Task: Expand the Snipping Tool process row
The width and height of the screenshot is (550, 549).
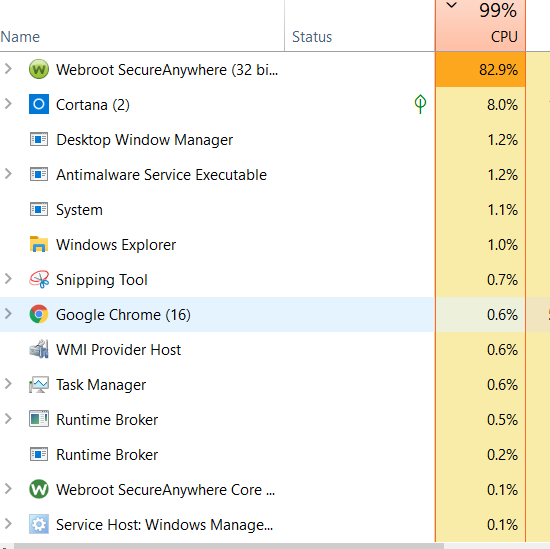Action: 8,279
